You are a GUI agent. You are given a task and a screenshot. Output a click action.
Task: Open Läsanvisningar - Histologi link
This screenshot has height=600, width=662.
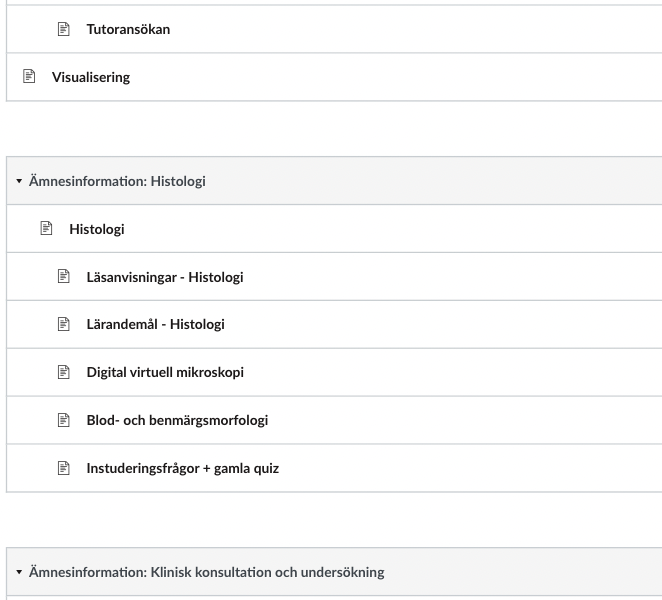click(165, 277)
